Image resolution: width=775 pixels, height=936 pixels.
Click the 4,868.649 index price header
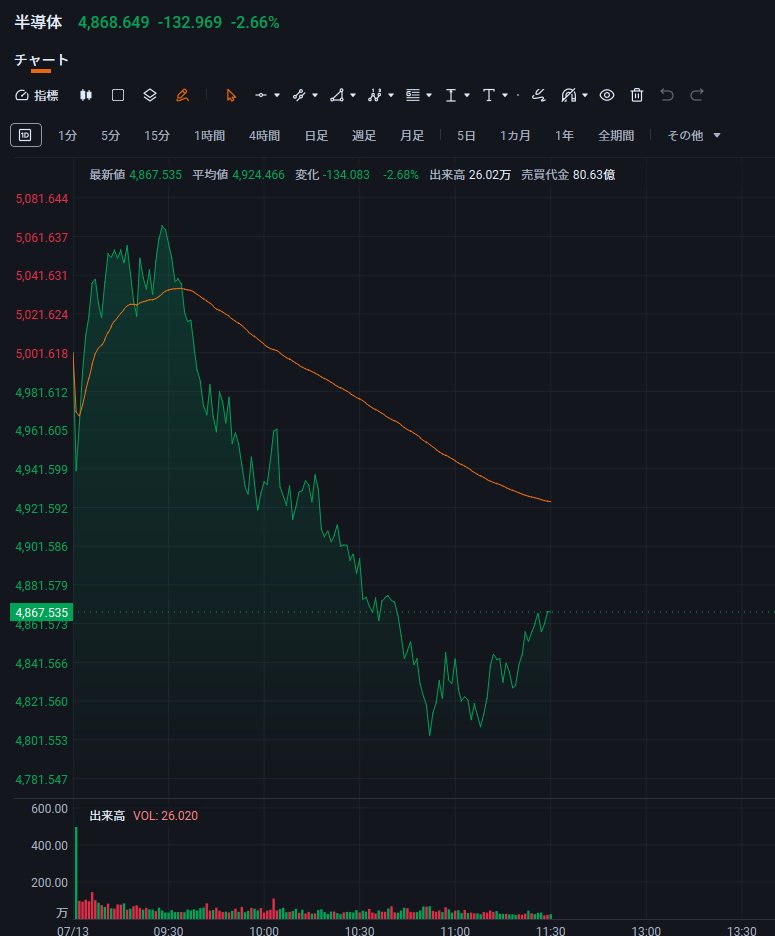[x=113, y=22]
